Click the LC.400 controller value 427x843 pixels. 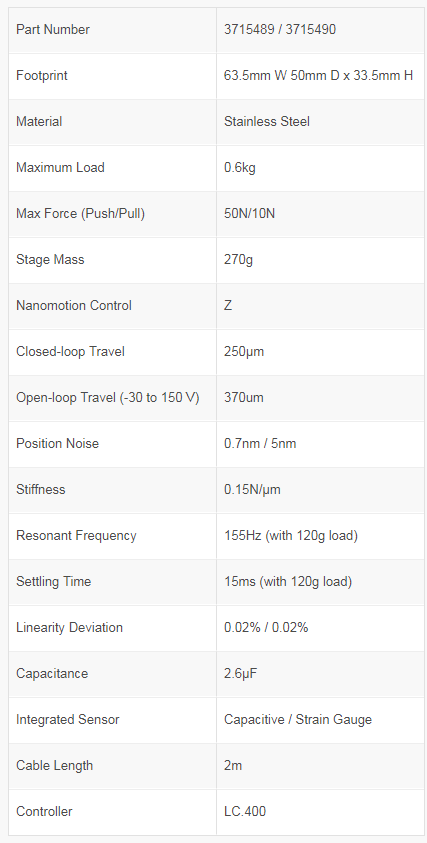[245, 811]
